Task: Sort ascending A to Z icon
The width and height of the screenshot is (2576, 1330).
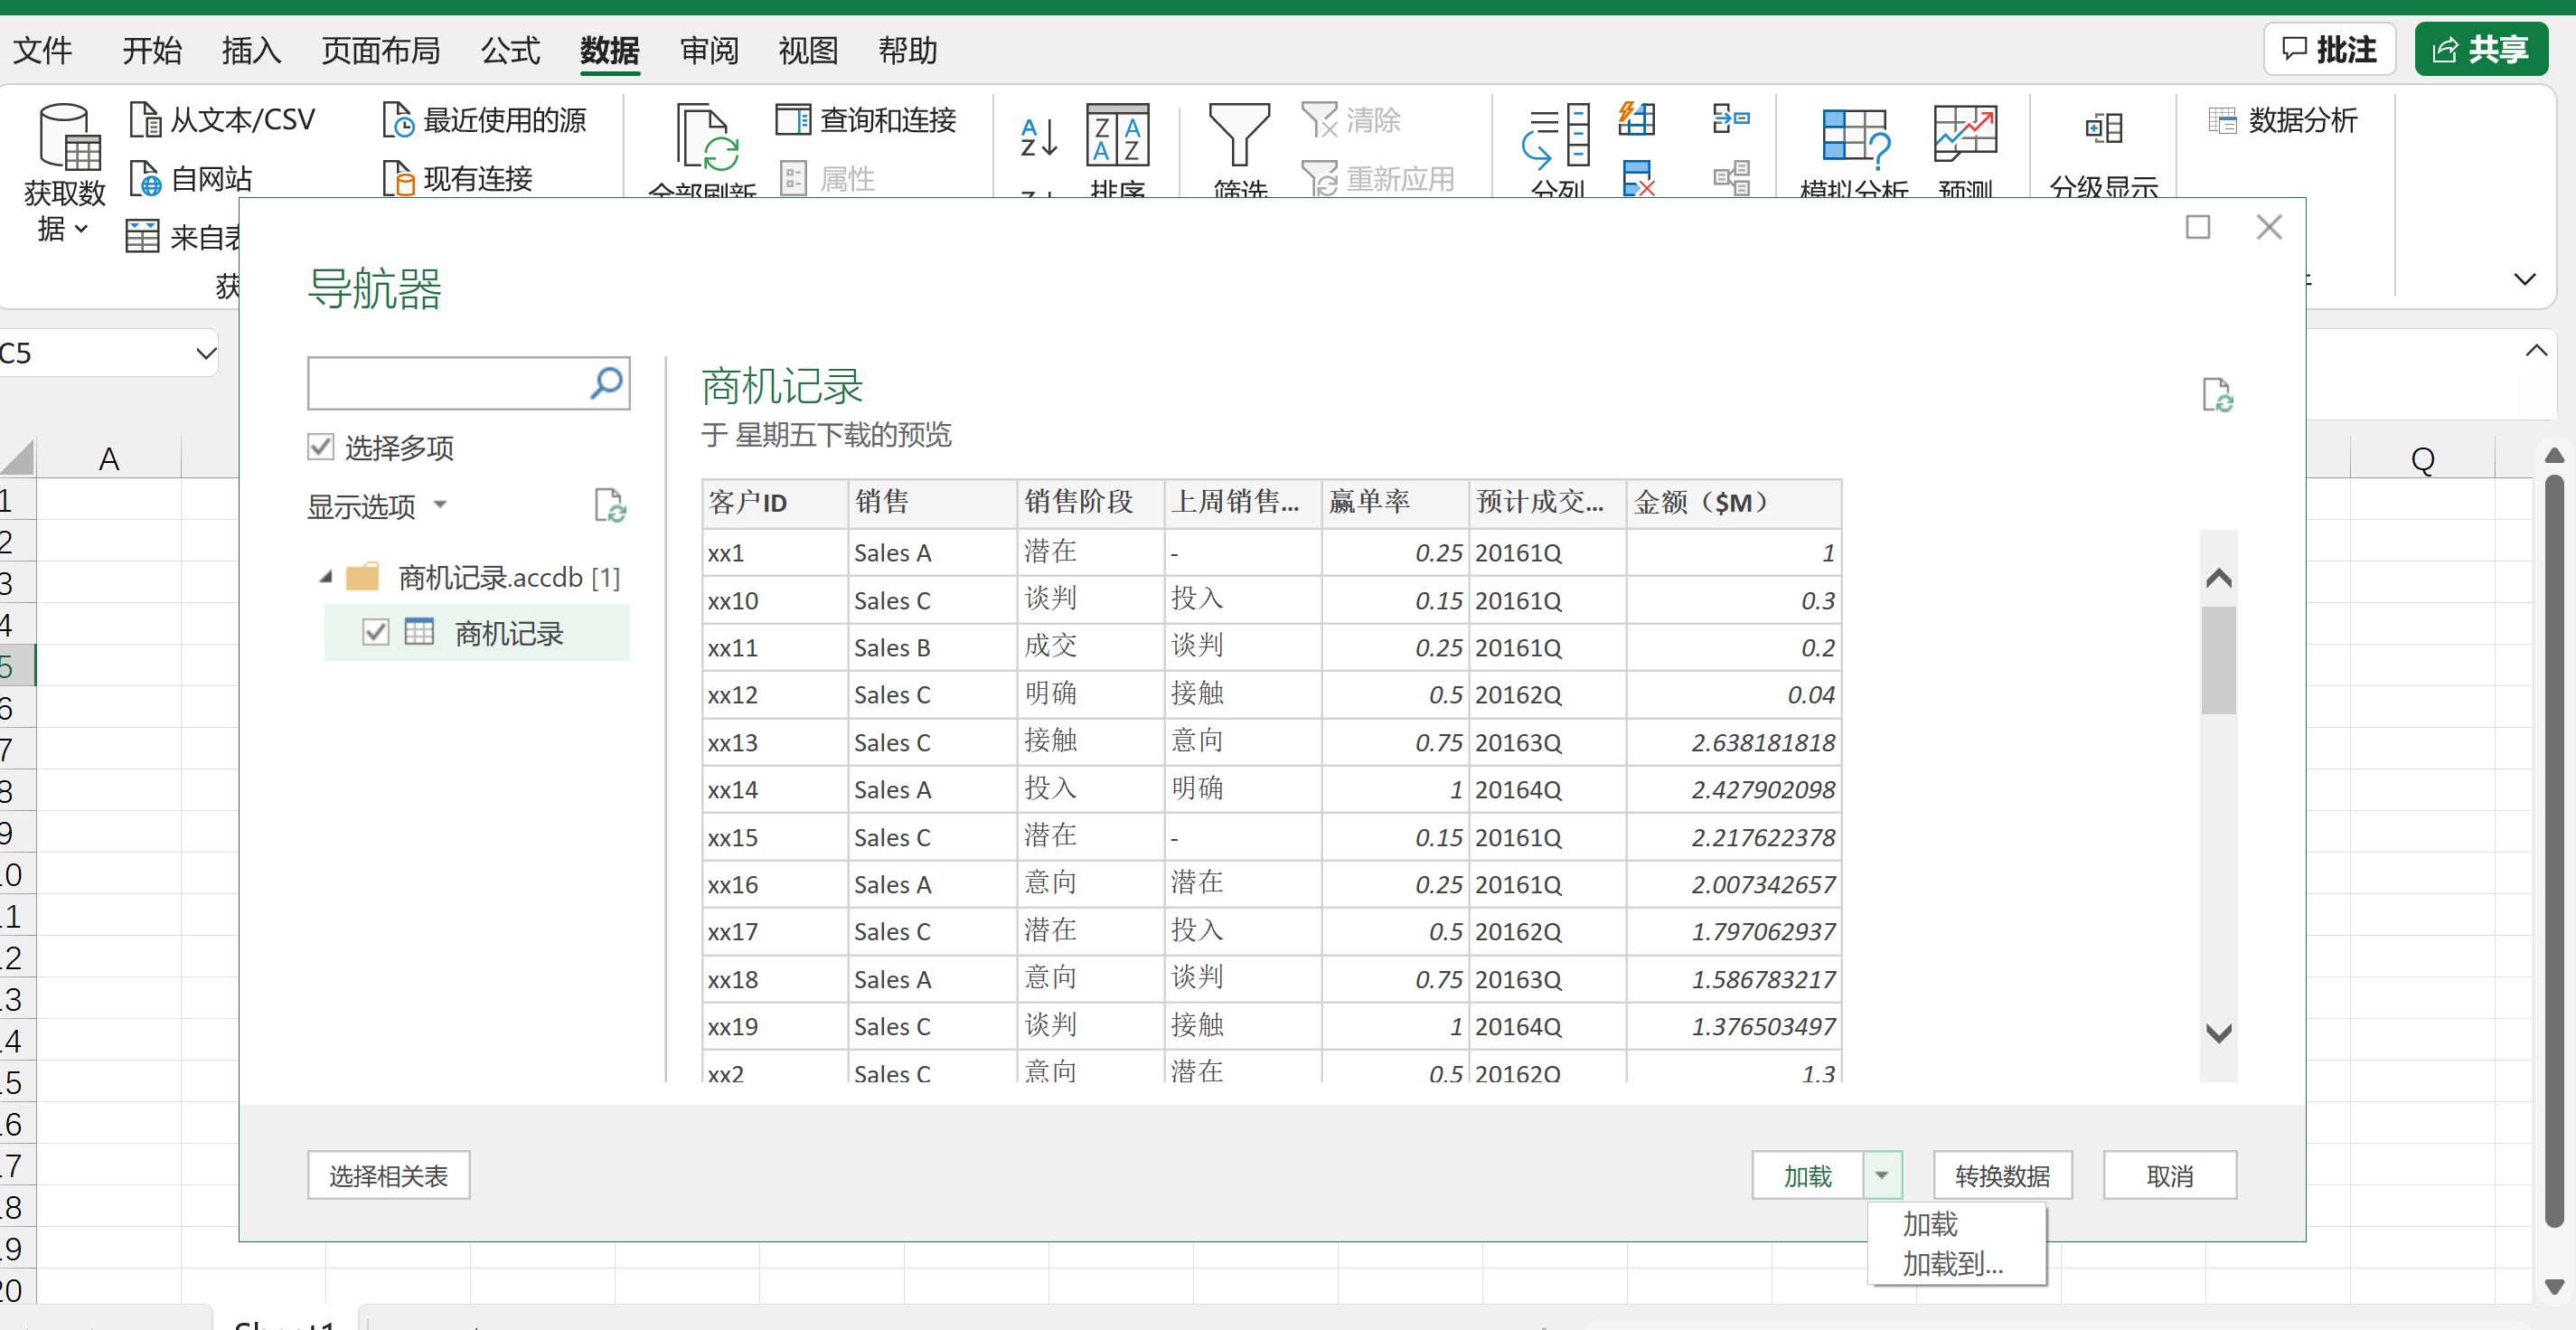Action: click(1038, 137)
